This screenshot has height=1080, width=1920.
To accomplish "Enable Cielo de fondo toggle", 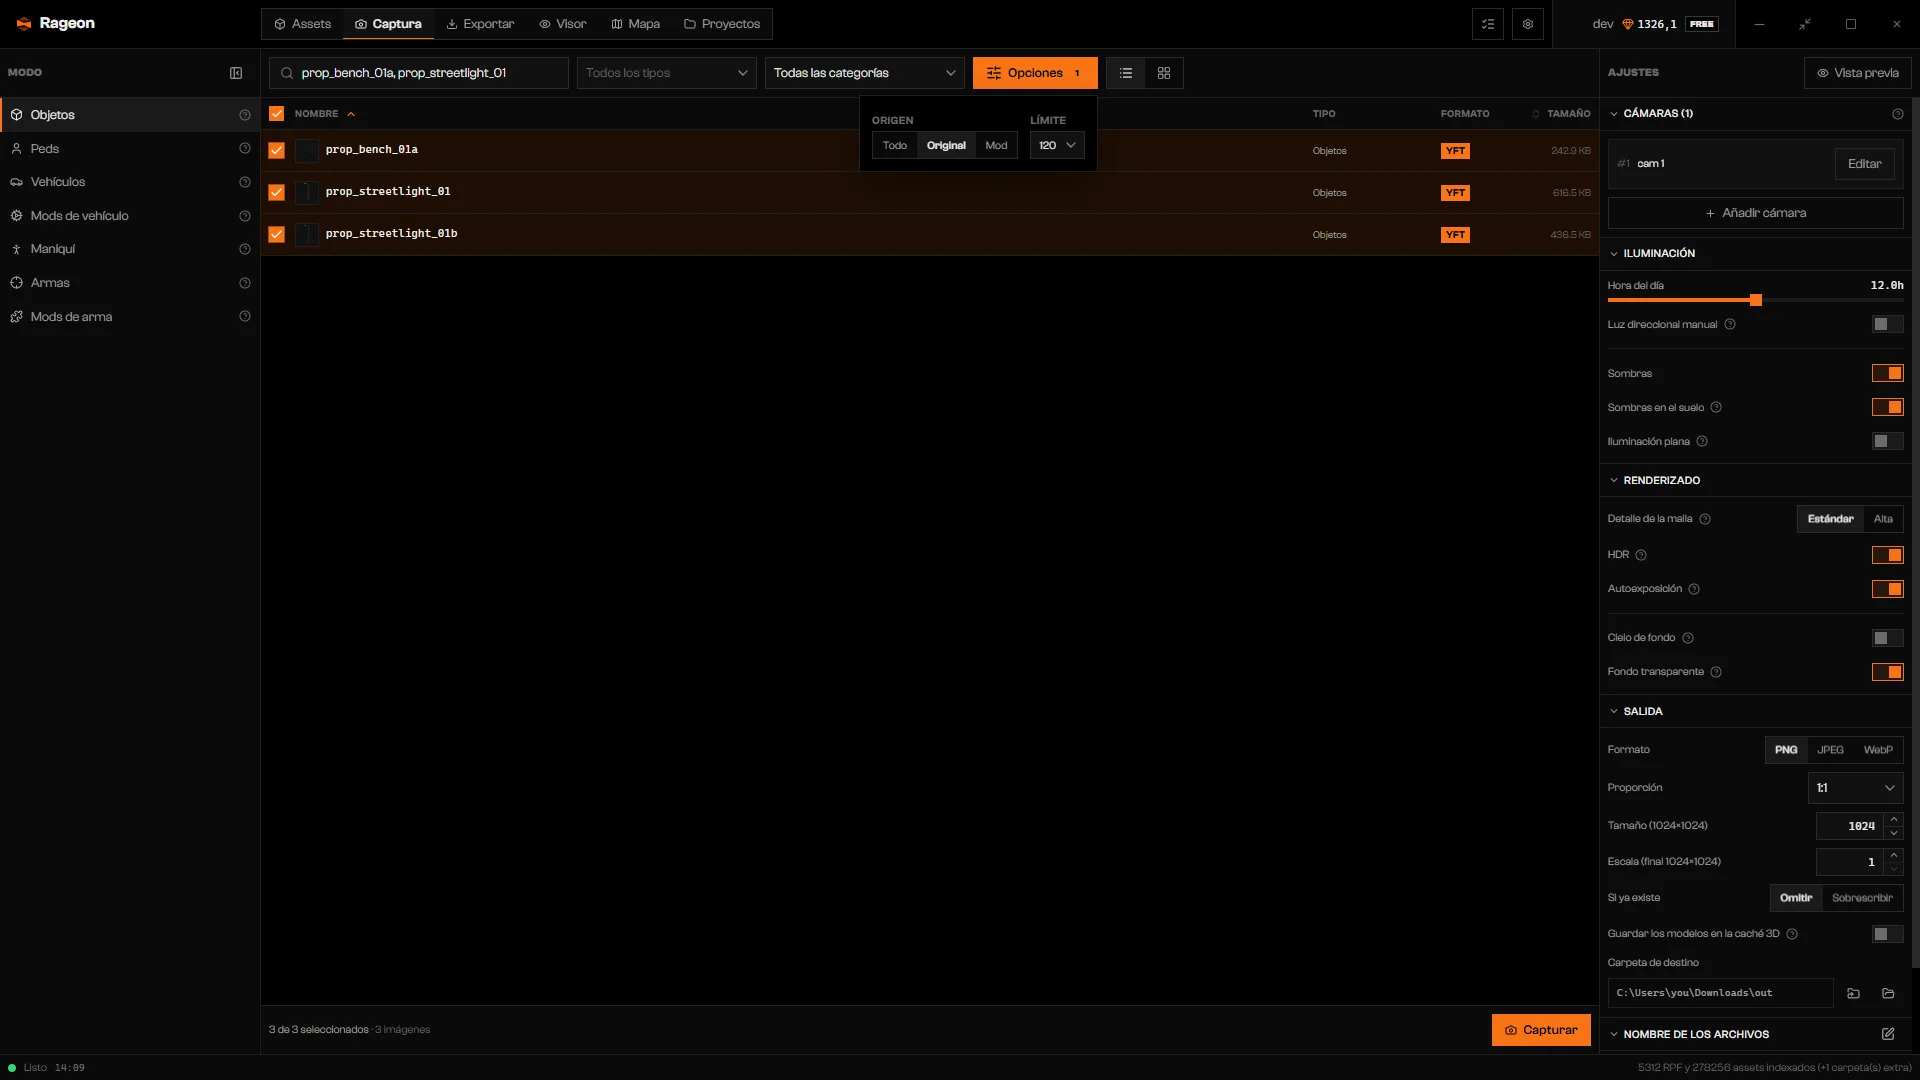I will pos(1888,638).
